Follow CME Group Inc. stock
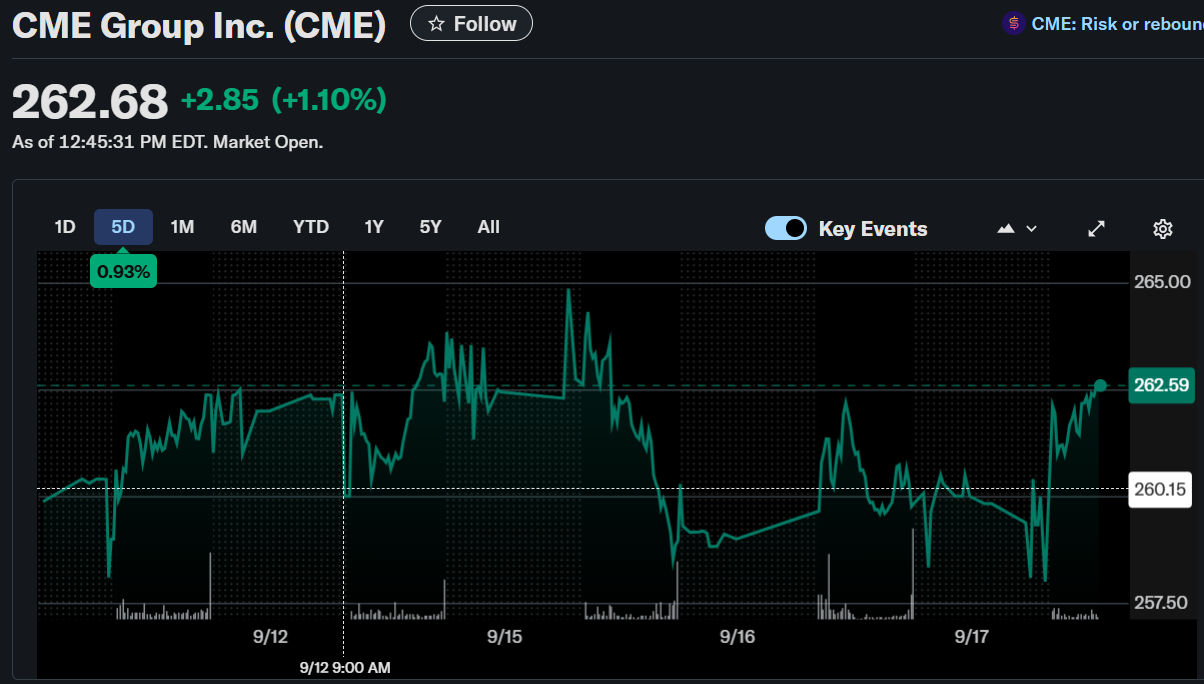This screenshot has height=684, width=1204. point(471,24)
